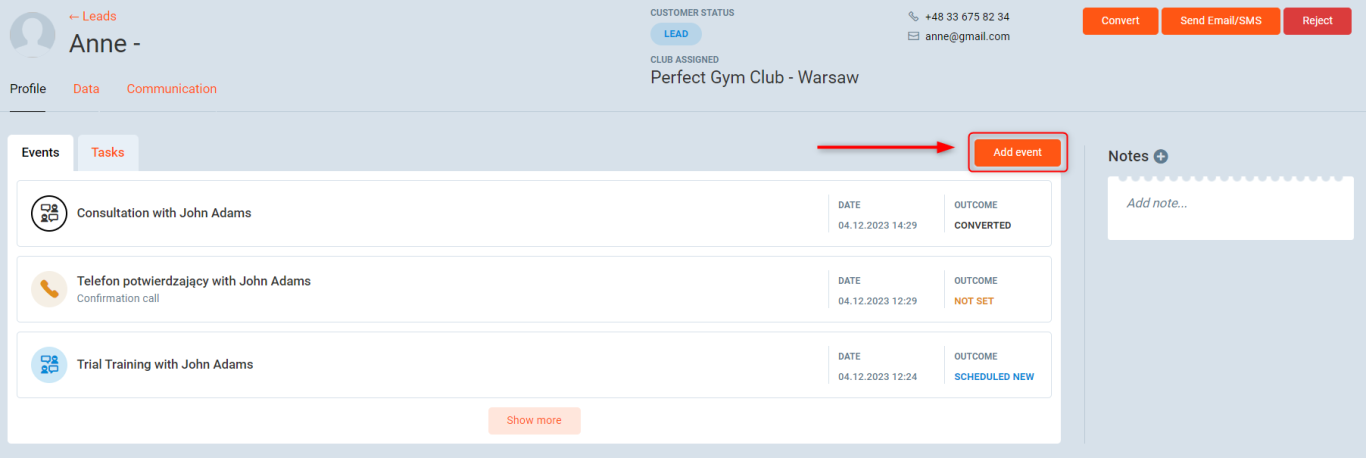Click the Perfect Gym Club - Warsaw text
1366x458 pixels.
pos(754,77)
